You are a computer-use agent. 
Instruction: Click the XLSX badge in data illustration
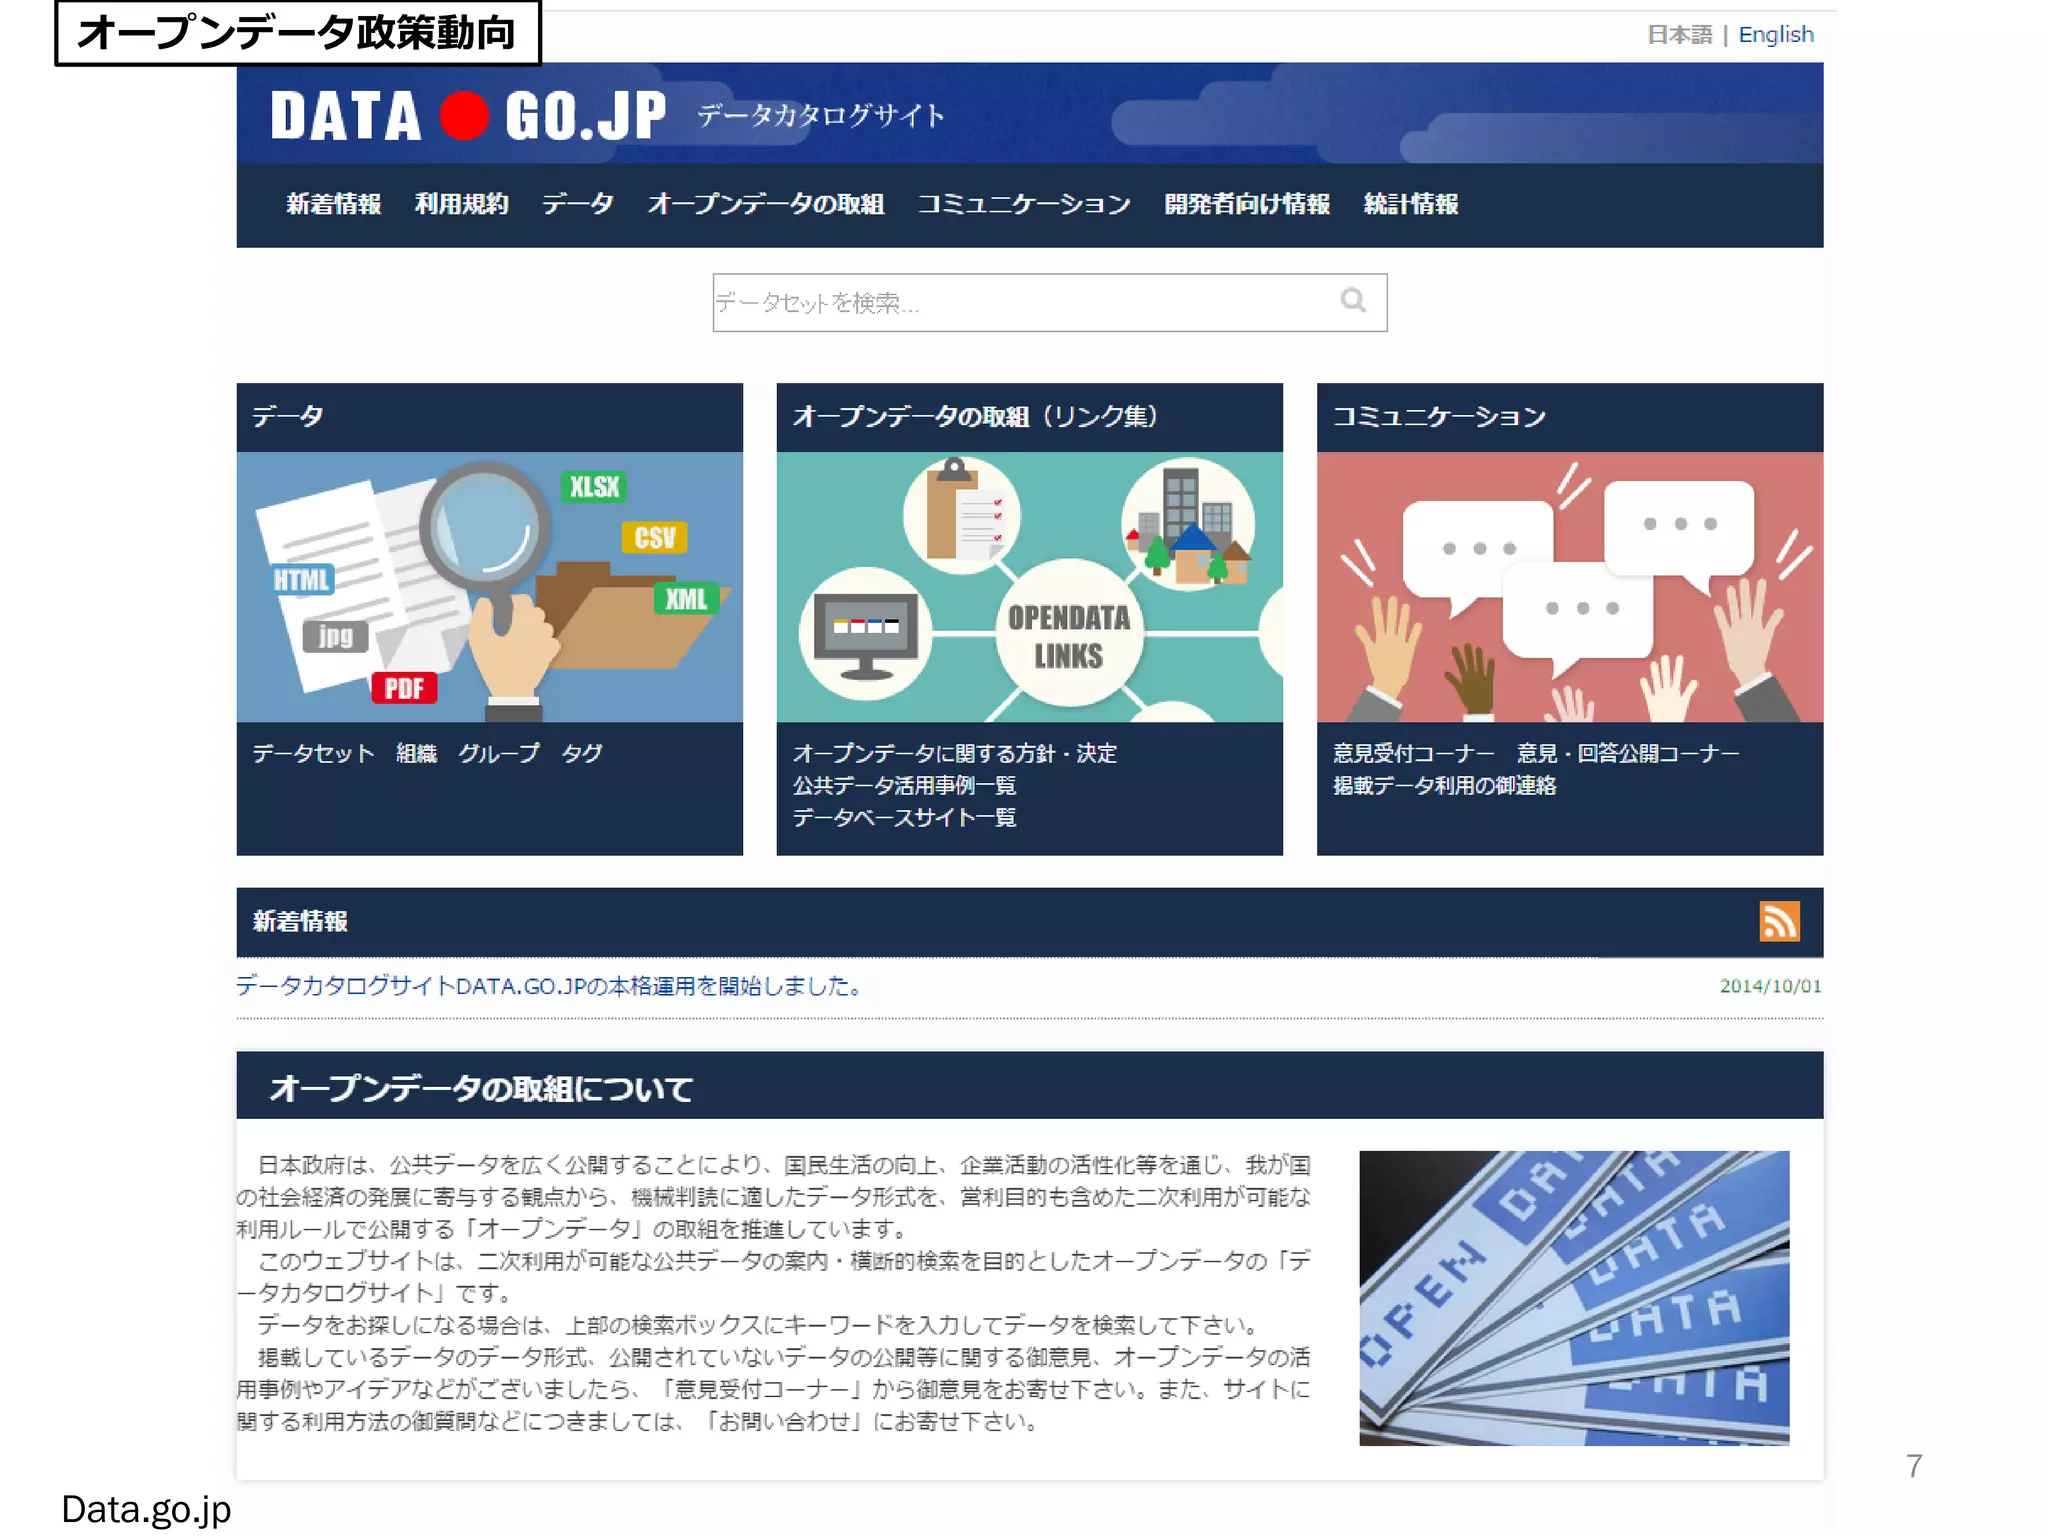coord(594,487)
